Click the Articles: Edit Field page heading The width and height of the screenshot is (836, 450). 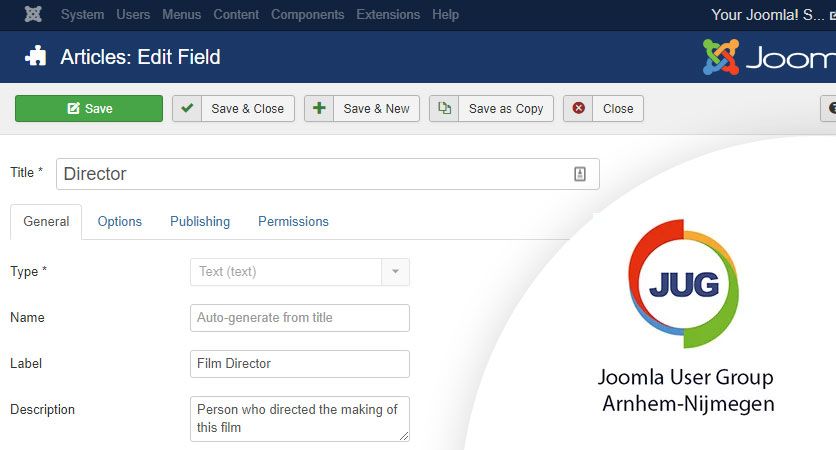[140, 57]
